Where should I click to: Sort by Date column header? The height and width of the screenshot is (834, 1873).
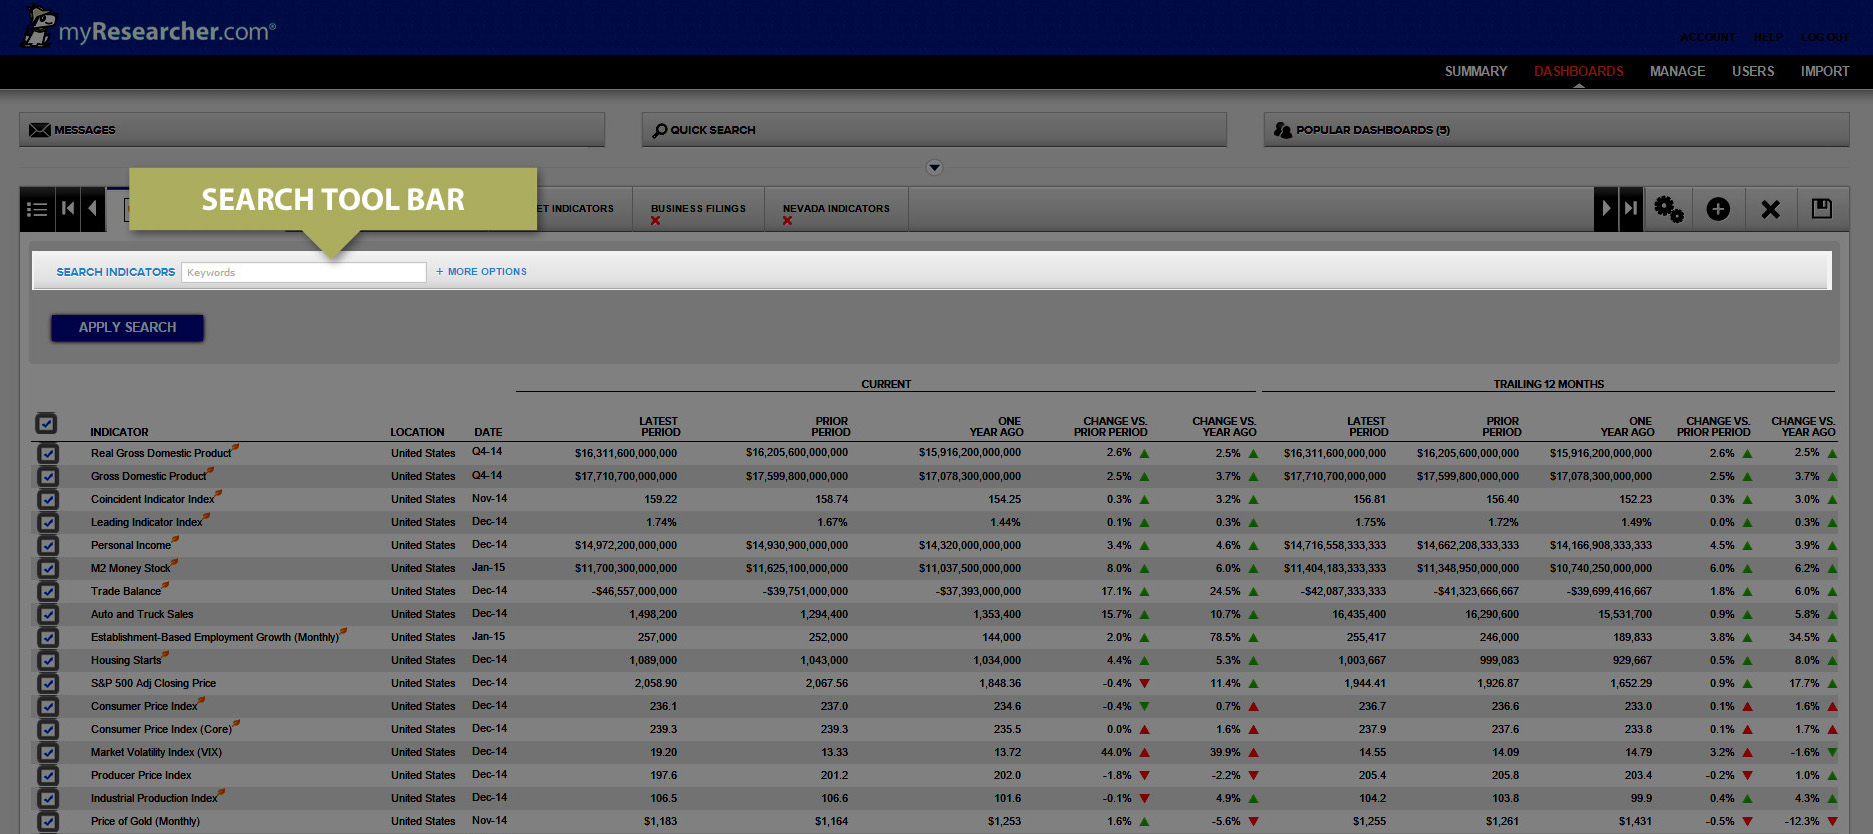tap(488, 432)
